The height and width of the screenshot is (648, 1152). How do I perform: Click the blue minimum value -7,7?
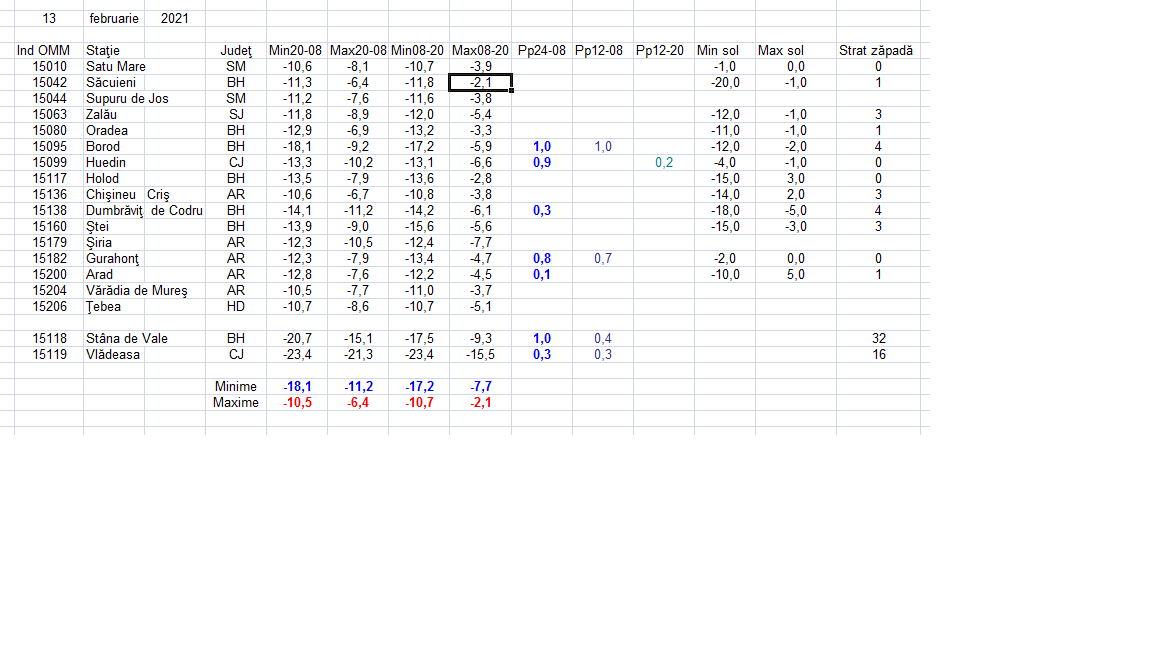pyautogui.click(x=481, y=386)
